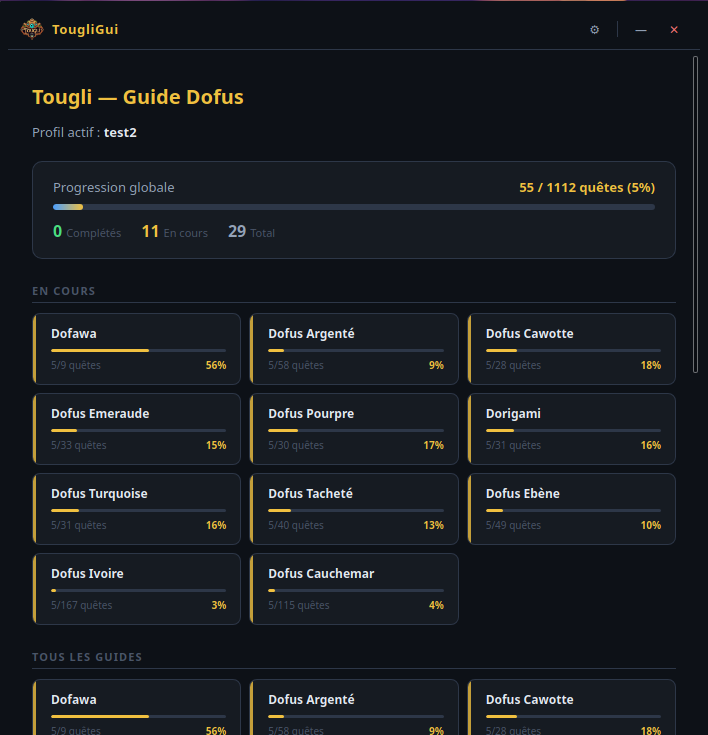
Task: Click the "11 En cours" counter
Action: 175,232
